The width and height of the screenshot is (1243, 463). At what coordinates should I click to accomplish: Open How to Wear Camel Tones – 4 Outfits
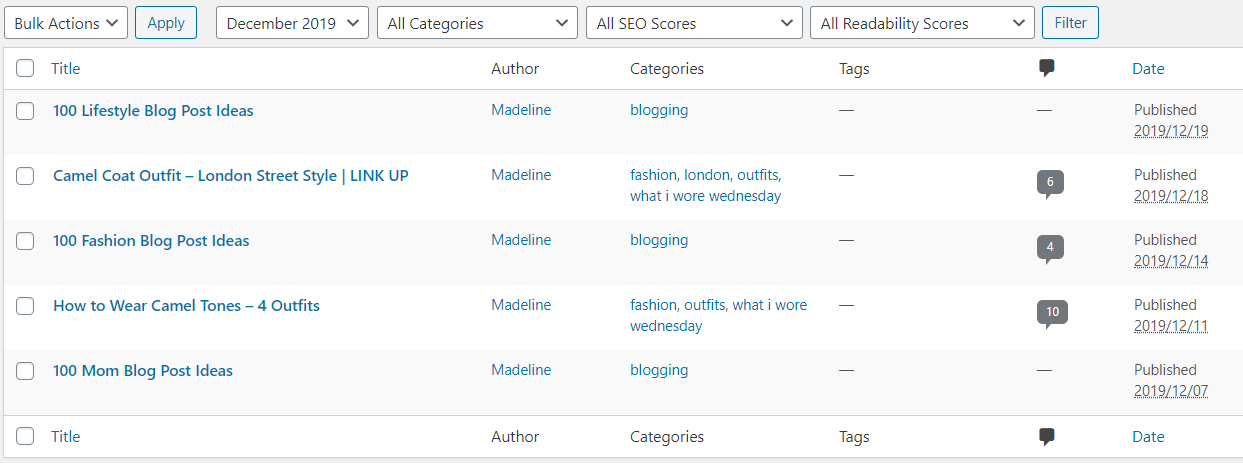186,306
